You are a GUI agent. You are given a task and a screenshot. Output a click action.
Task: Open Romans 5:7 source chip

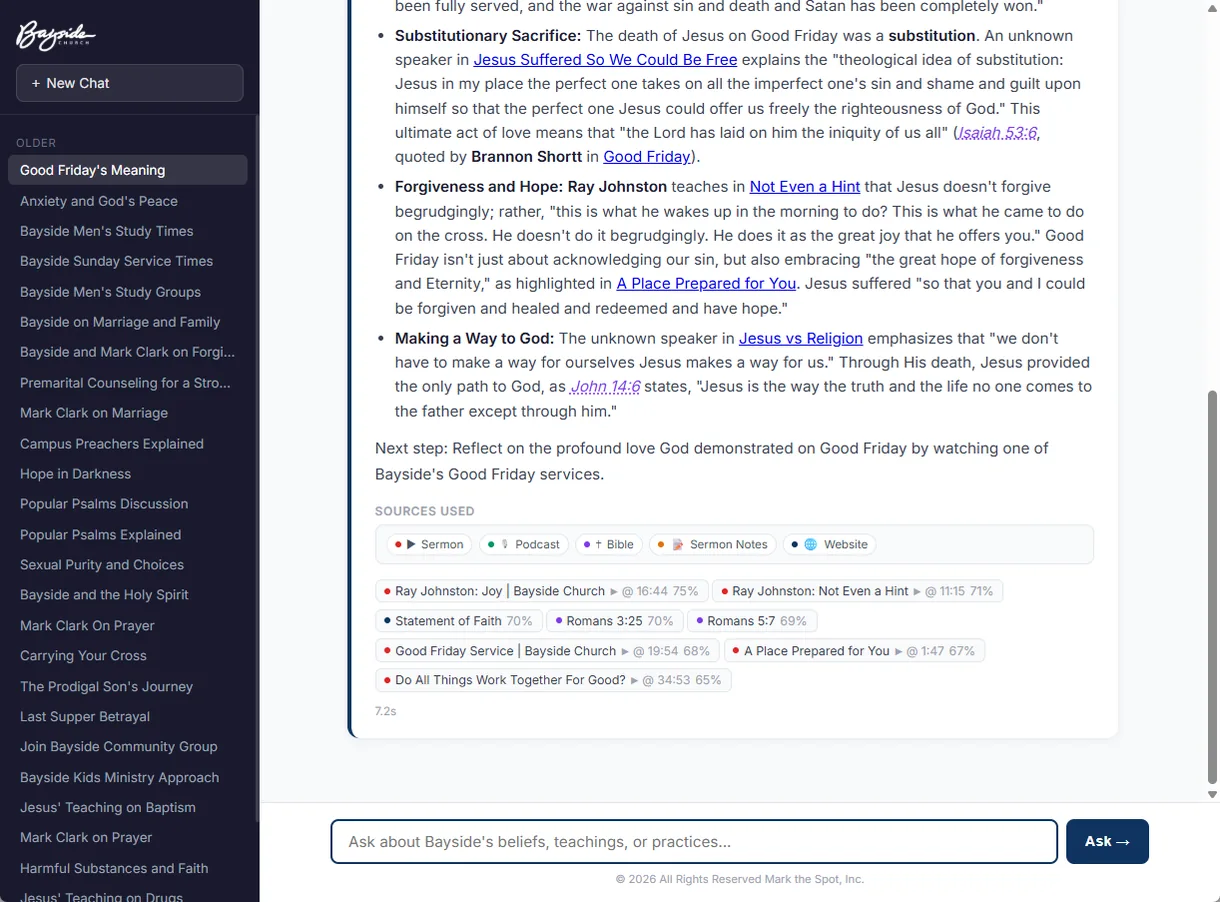[752, 621]
